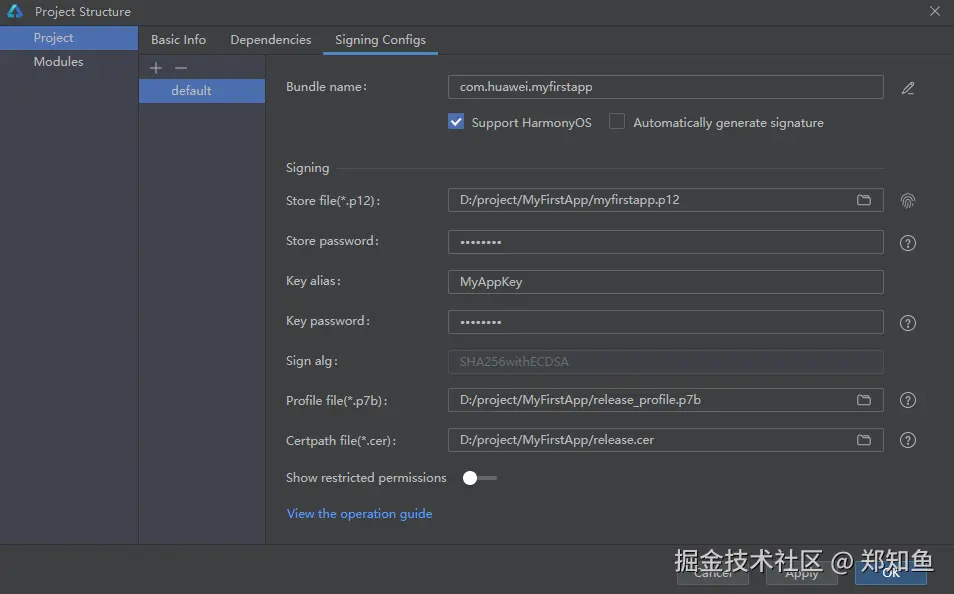Focus the Store password field

point(666,242)
